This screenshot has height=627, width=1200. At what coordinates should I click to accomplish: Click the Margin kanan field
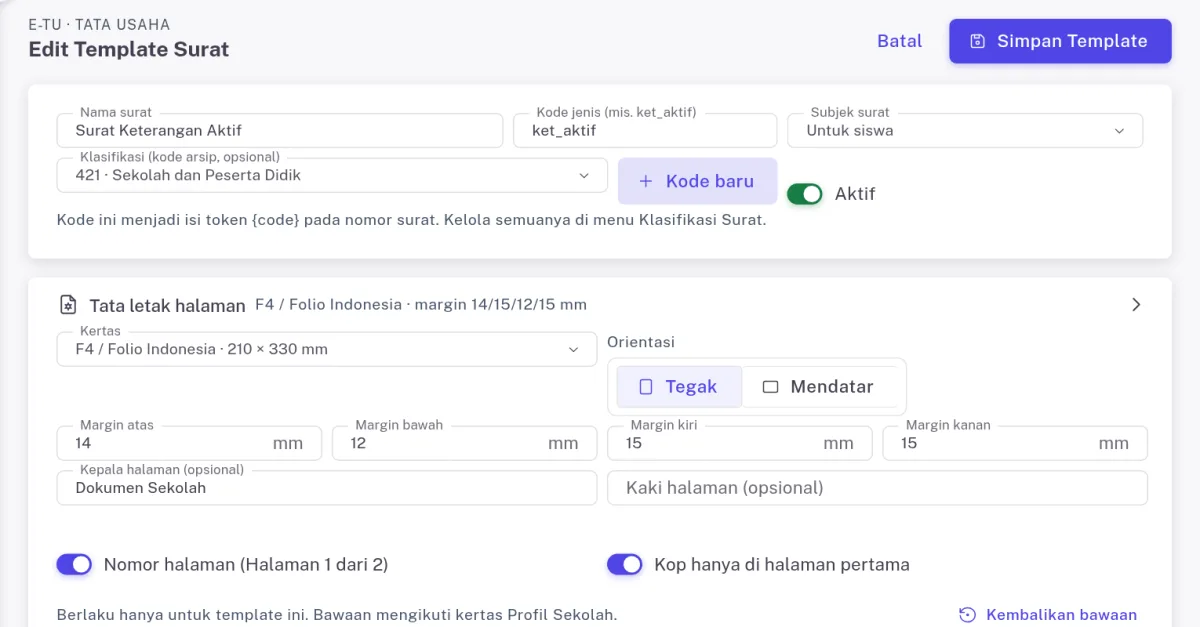(1015, 443)
